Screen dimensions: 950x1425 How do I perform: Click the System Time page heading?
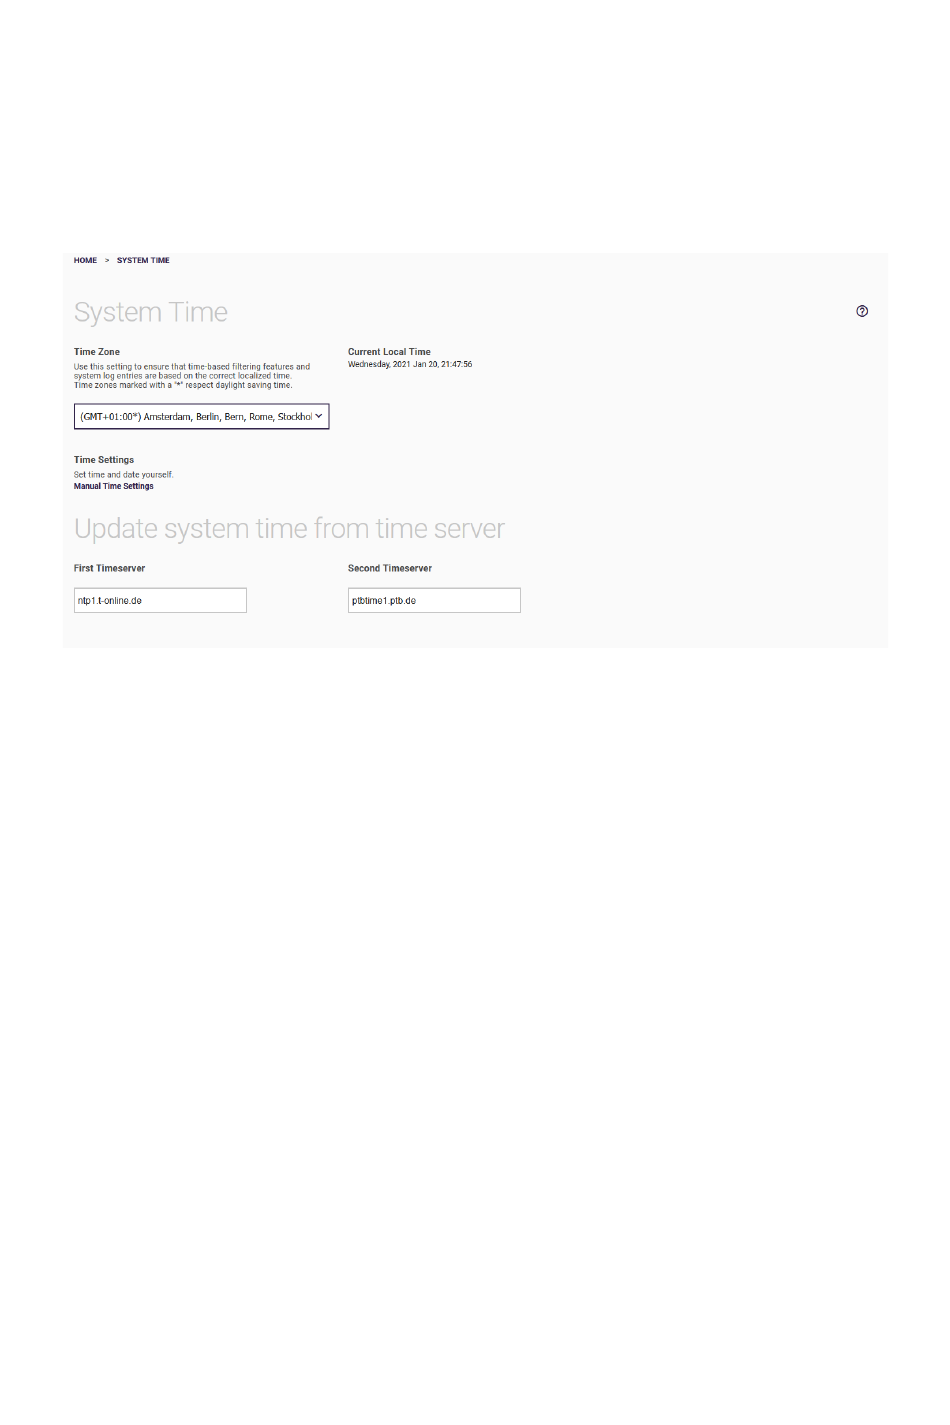point(151,312)
